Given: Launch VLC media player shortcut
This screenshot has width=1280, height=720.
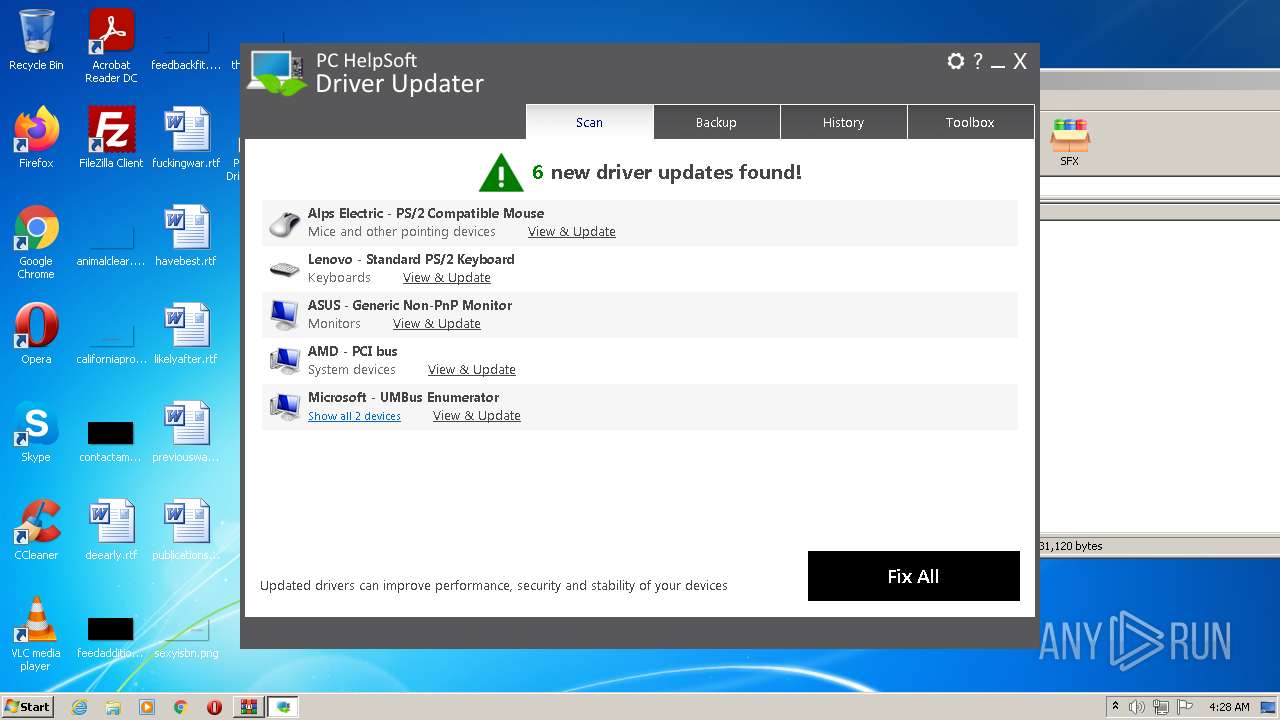Looking at the screenshot, I should [36, 634].
